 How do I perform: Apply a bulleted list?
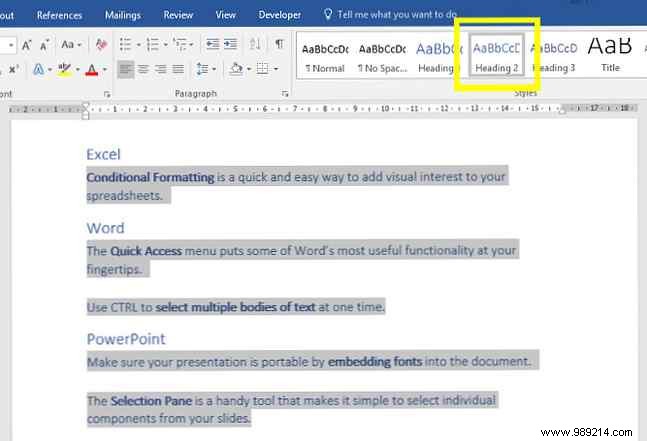[125, 44]
